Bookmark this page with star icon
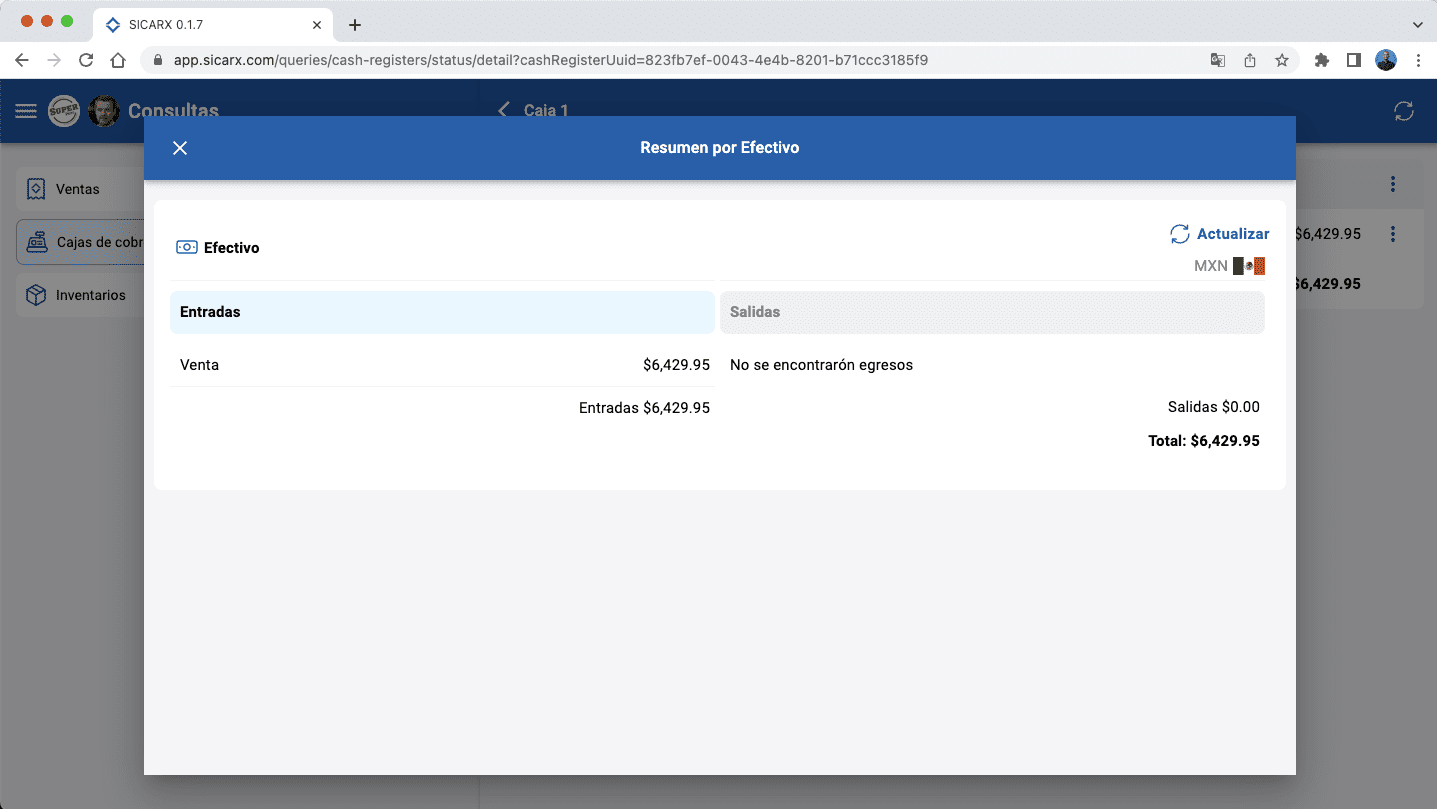The width and height of the screenshot is (1437, 809). 1281,60
